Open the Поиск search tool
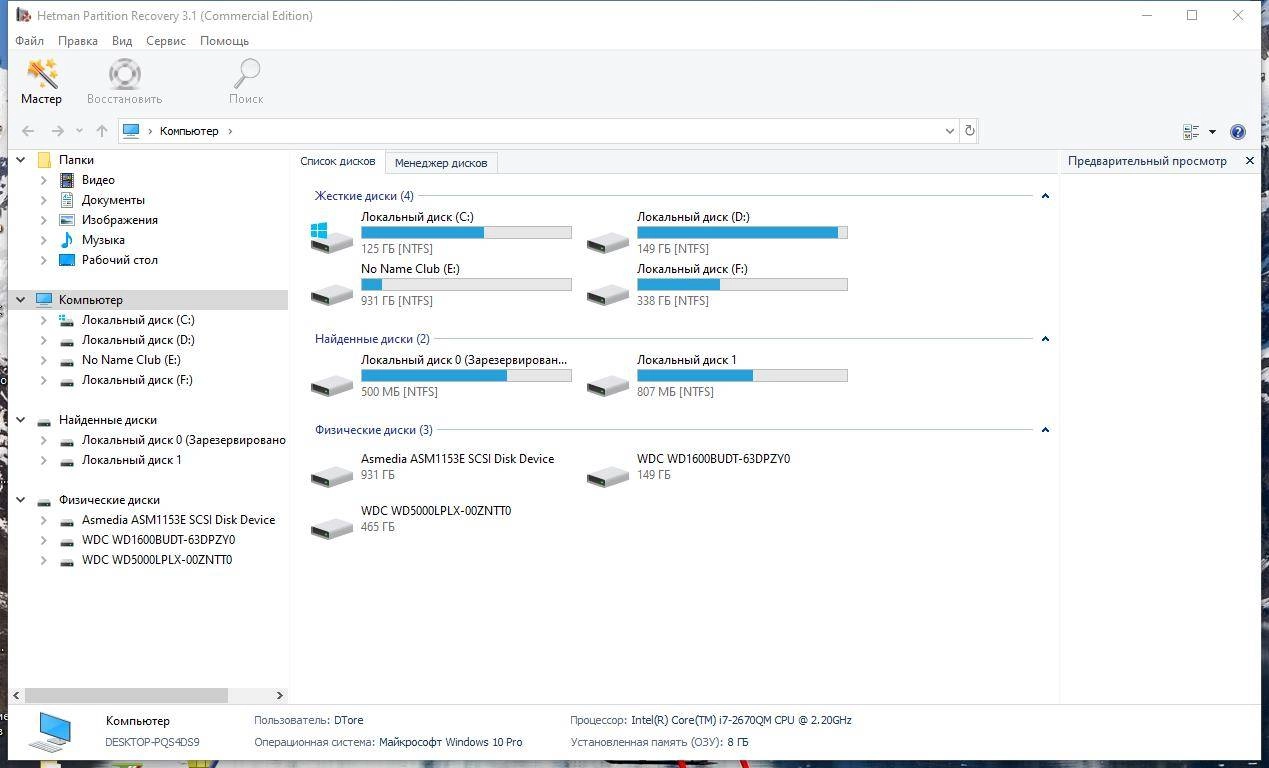1269x768 pixels. (x=246, y=82)
